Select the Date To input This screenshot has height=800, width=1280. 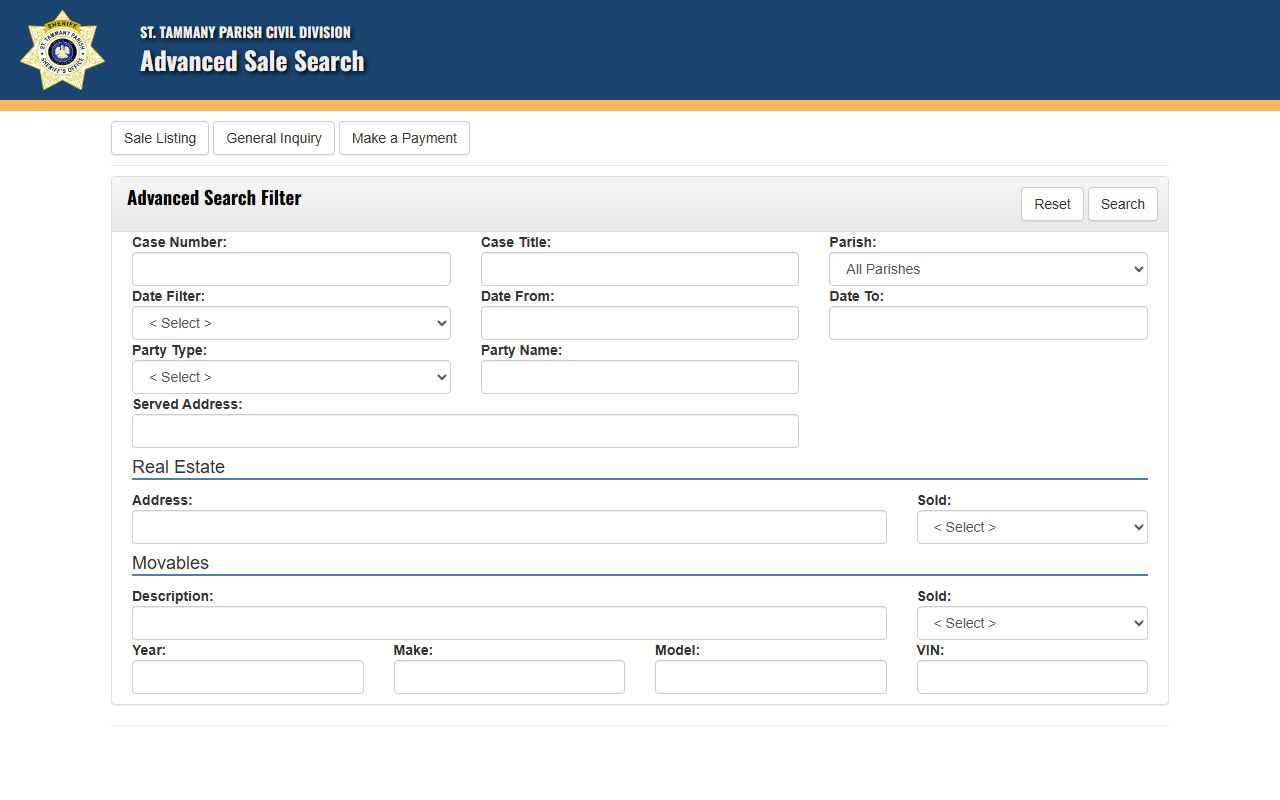(988, 323)
